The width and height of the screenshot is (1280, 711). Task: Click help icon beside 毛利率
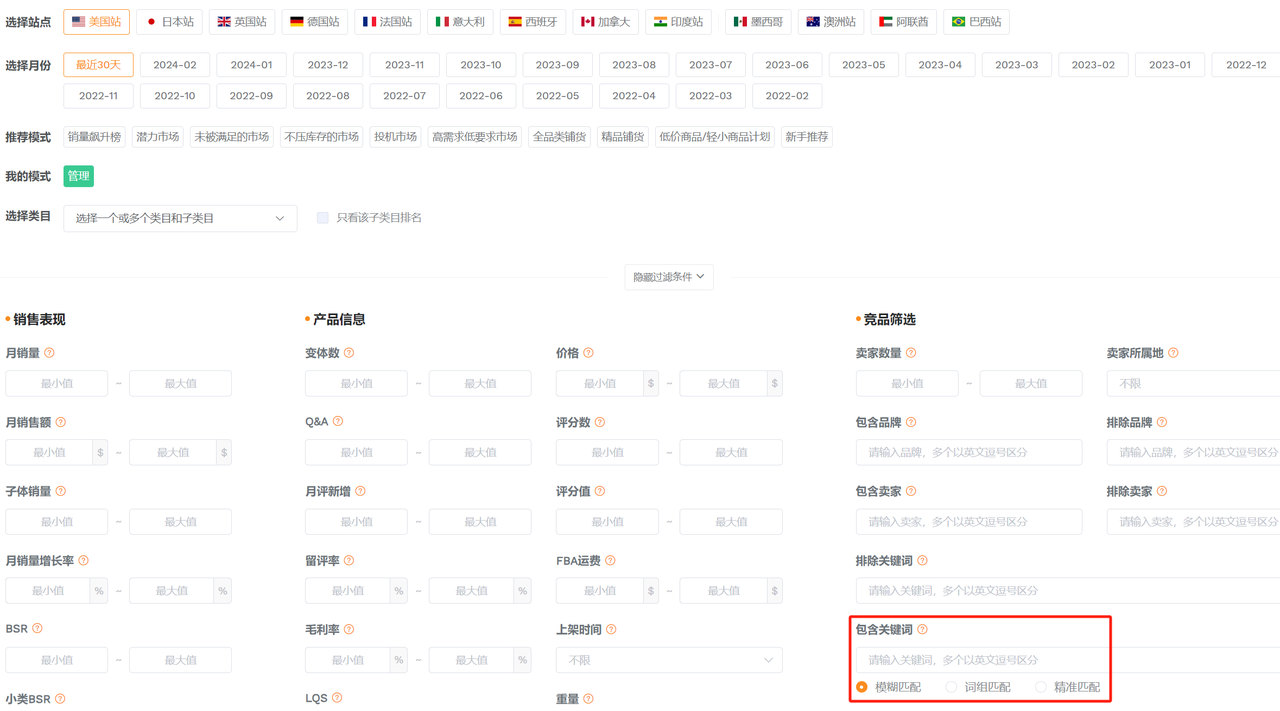tap(349, 630)
